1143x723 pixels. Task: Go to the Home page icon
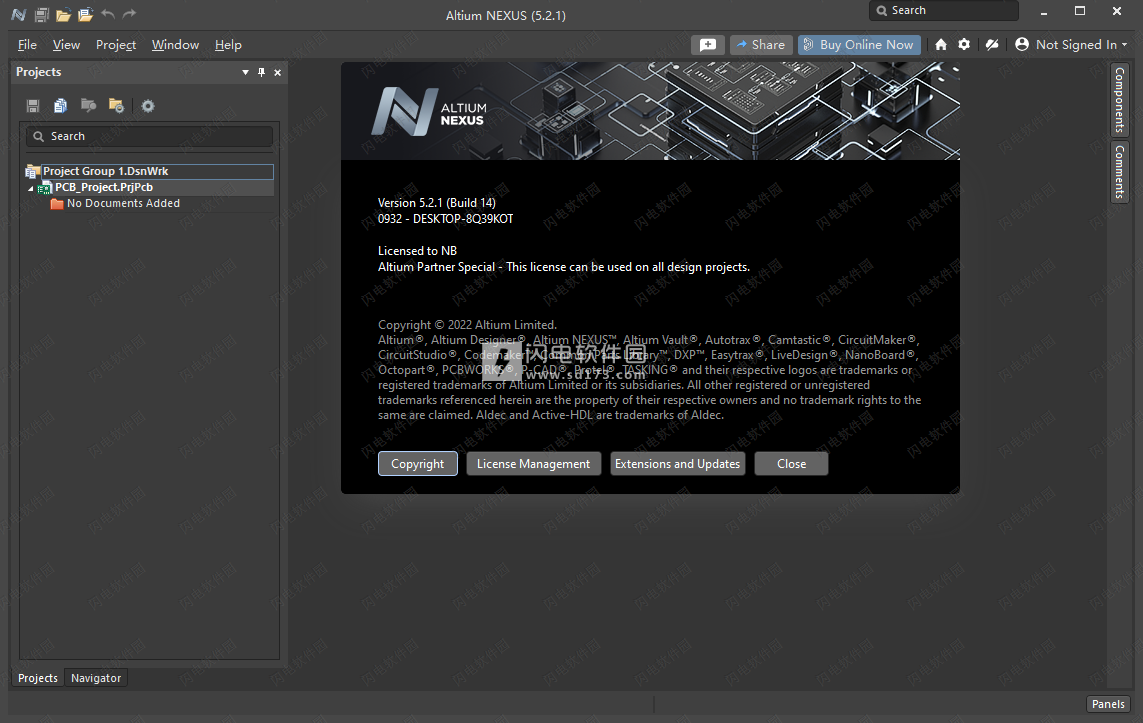tap(941, 44)
